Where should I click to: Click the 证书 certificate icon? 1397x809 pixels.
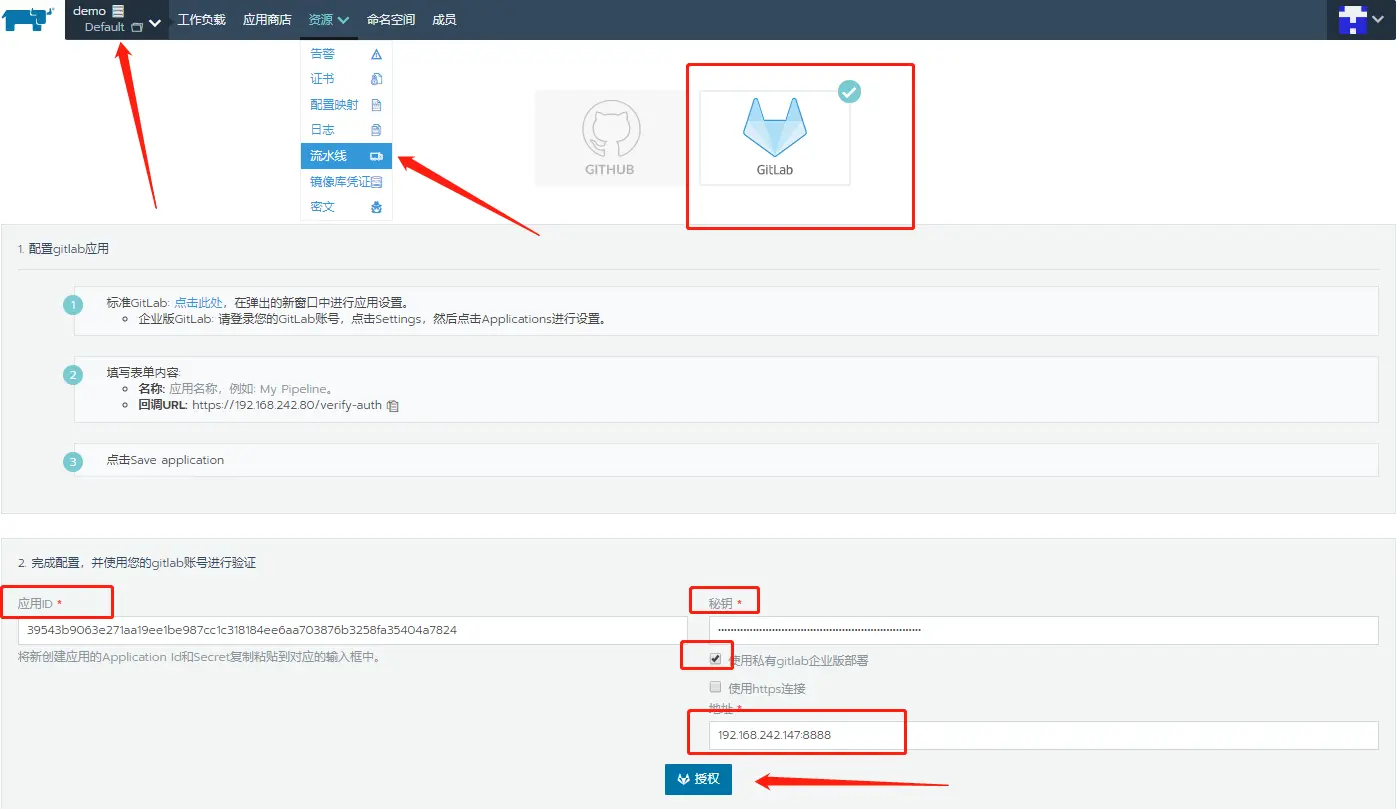tap(376, 78)
